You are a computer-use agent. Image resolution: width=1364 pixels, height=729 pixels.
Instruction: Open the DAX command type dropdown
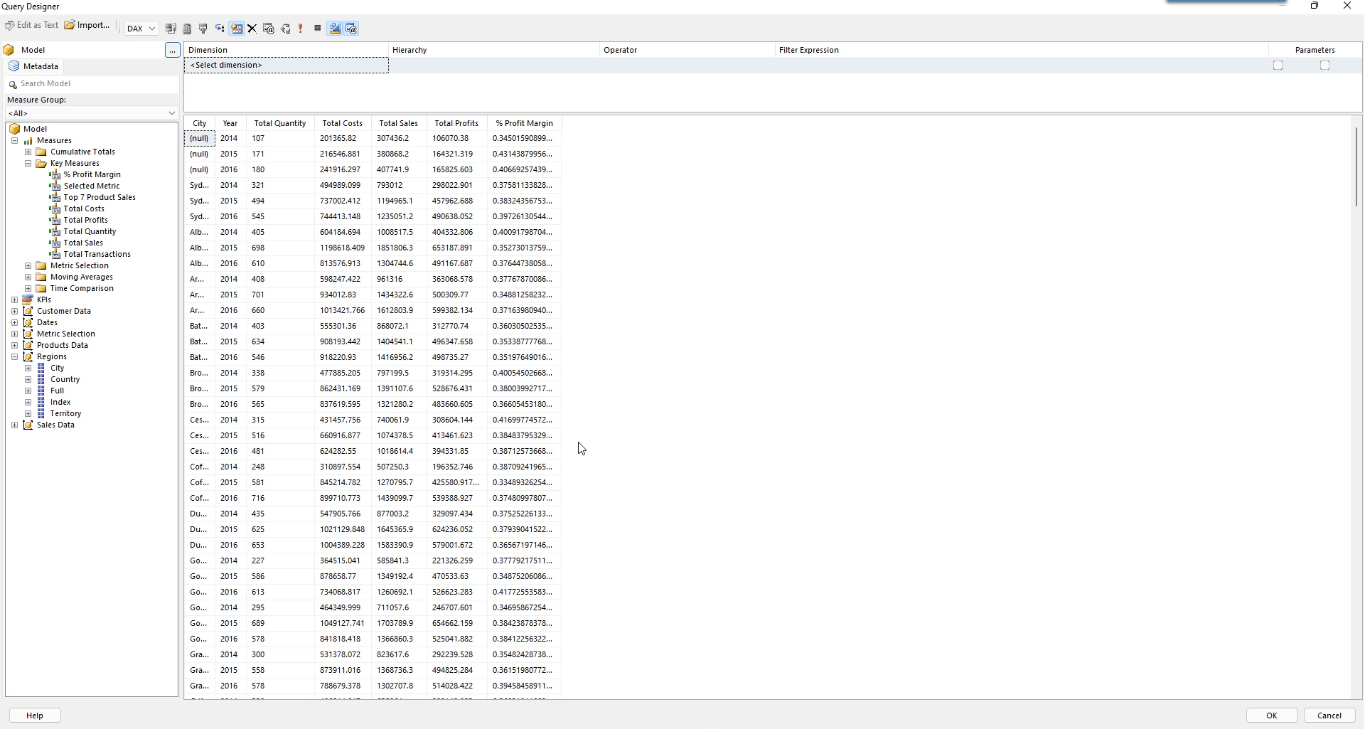tap(141, 28)
